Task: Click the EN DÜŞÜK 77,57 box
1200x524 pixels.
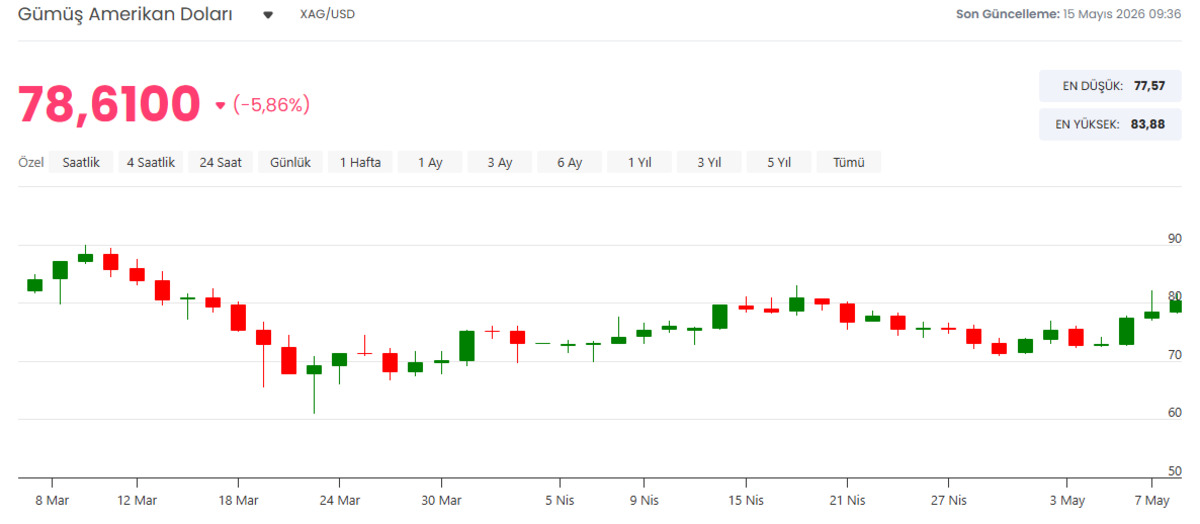Action: (1110, 86)
